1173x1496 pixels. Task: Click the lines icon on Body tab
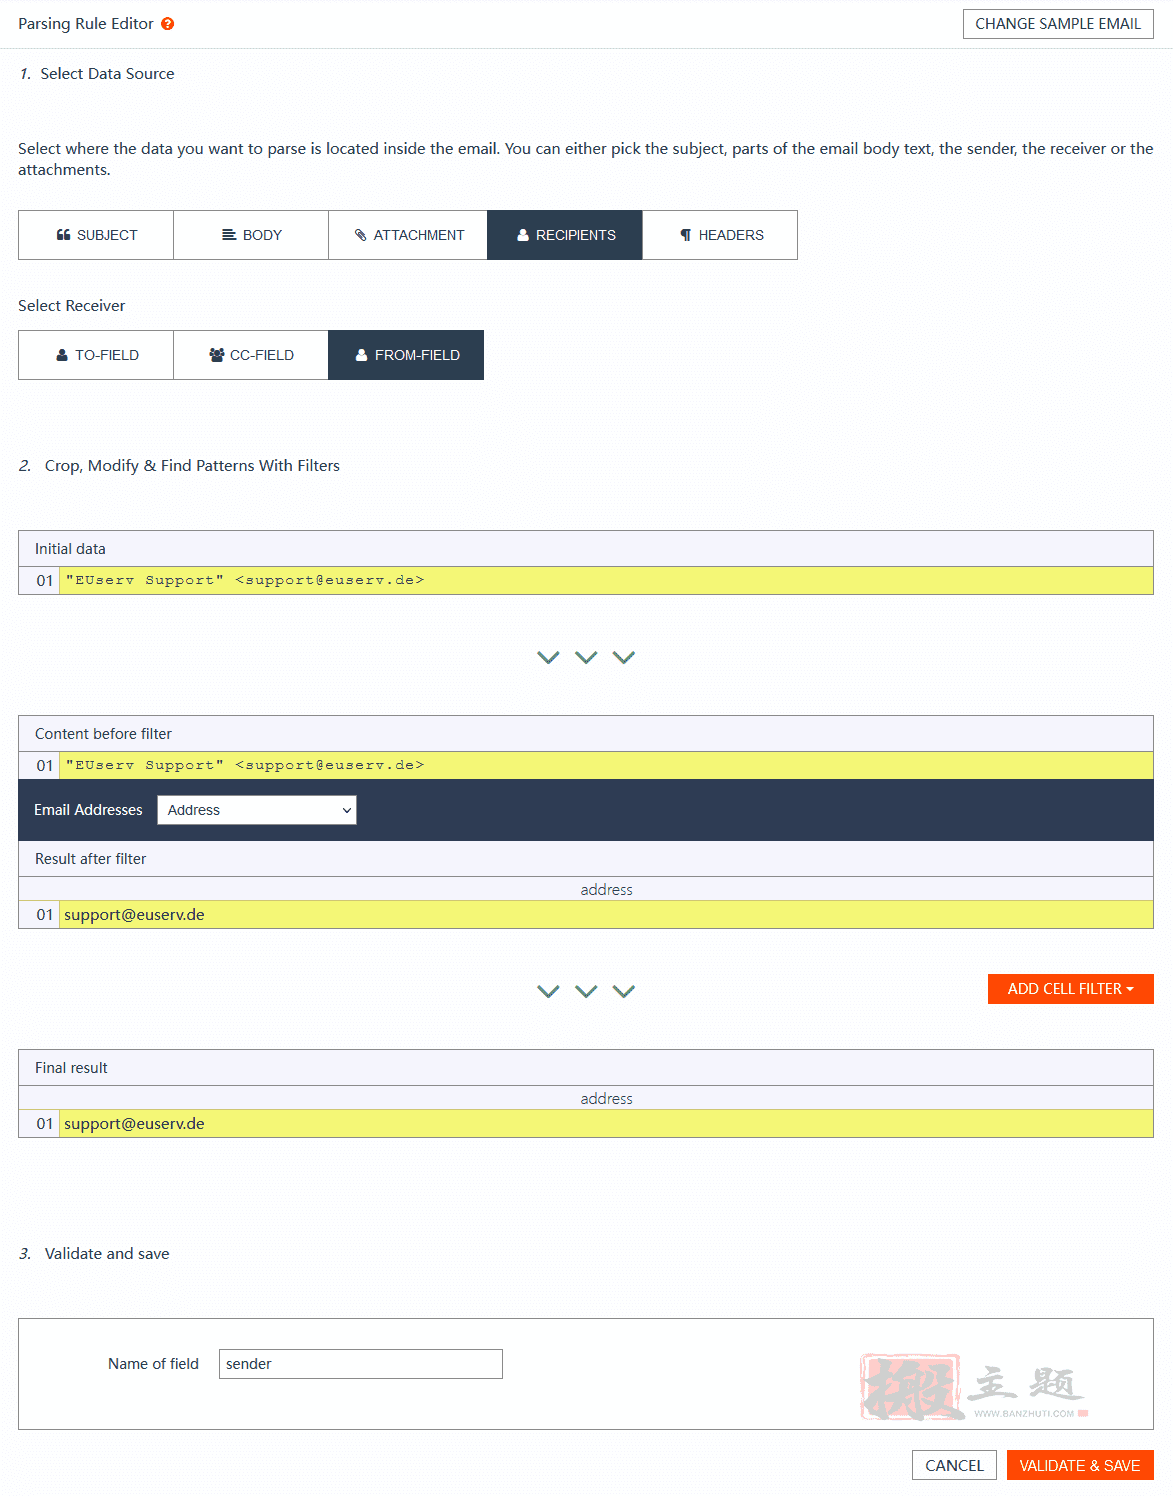229,235
